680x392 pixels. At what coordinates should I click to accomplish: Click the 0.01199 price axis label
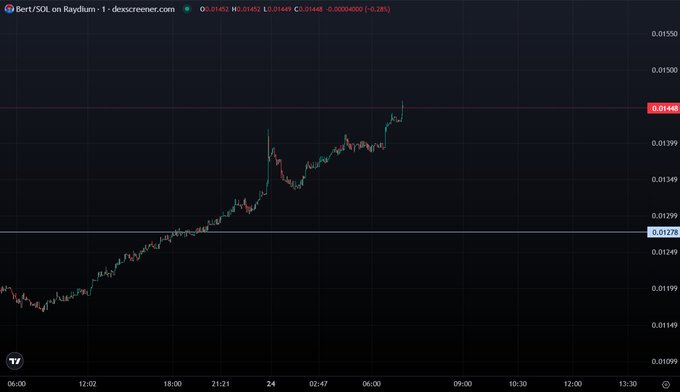[664, 288]
